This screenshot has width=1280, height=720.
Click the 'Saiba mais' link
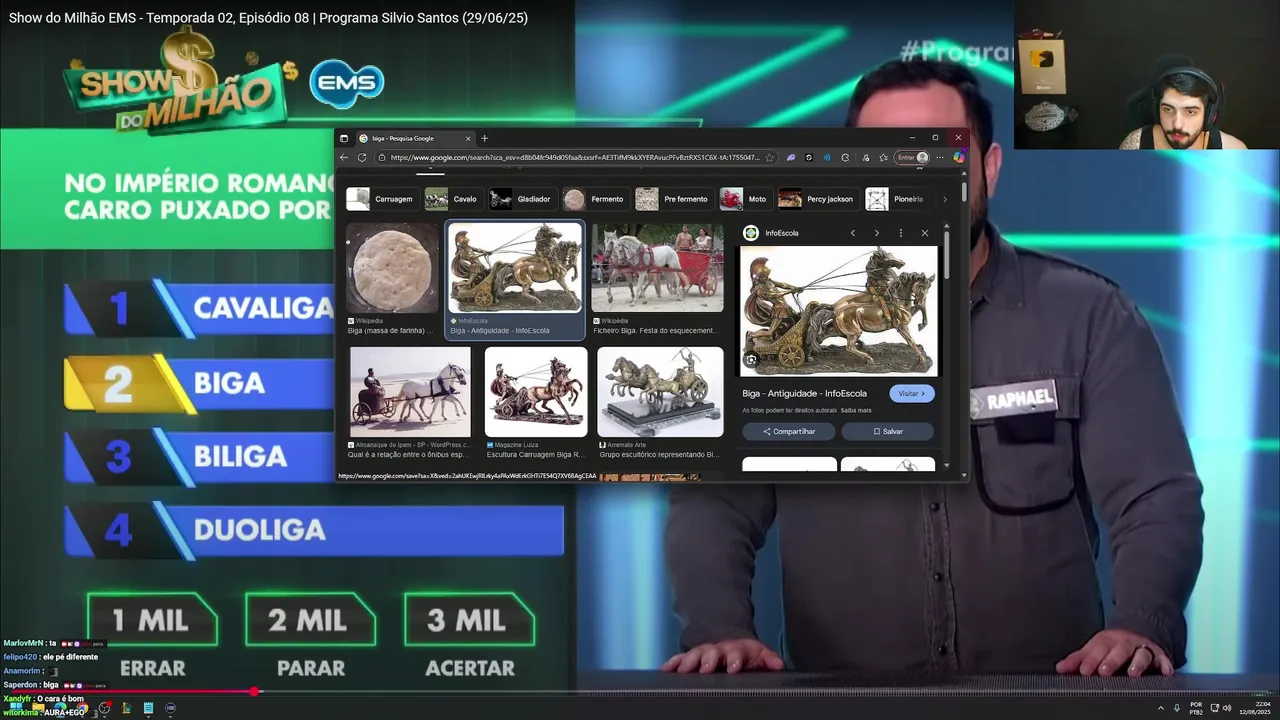point(855,410)
